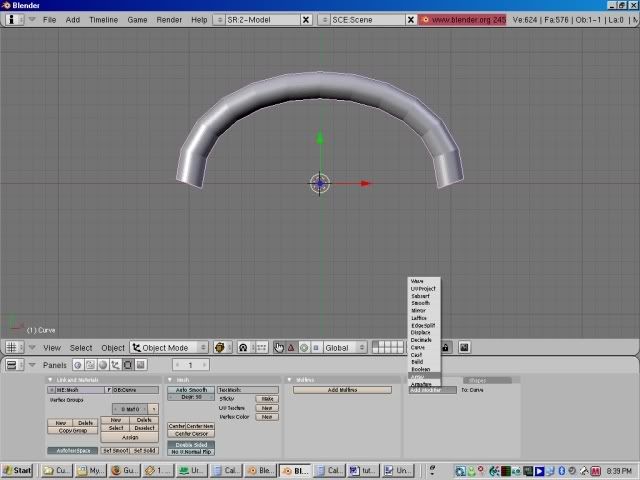Image resolution: width=640 pixels, height=480 pixels.
Task: Switch to Editing context icon in Panels
Action: [128, 365]
